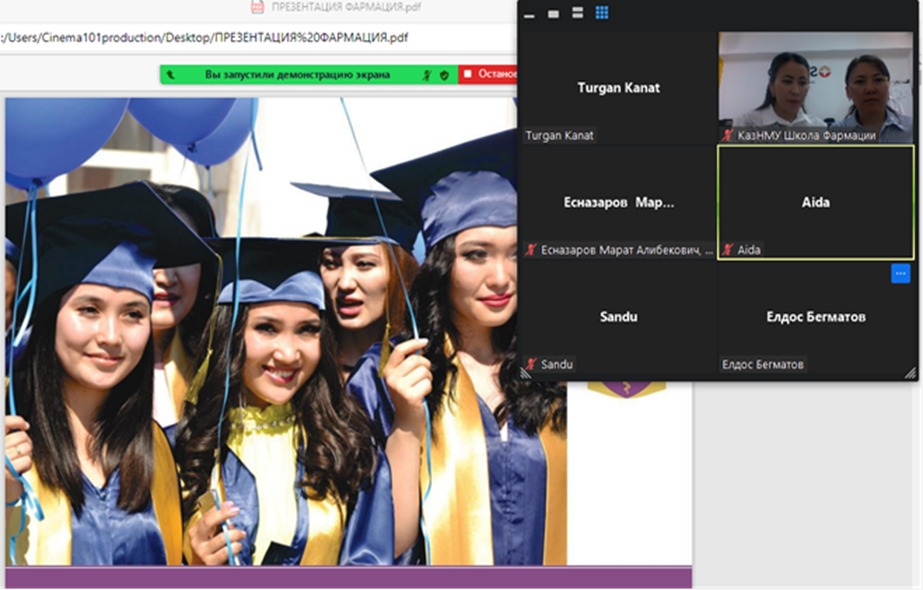Viewport: 923px width, 590px height.
Task: Click the phone icon in green sharing bar
Action: click(x=171, y=75)
